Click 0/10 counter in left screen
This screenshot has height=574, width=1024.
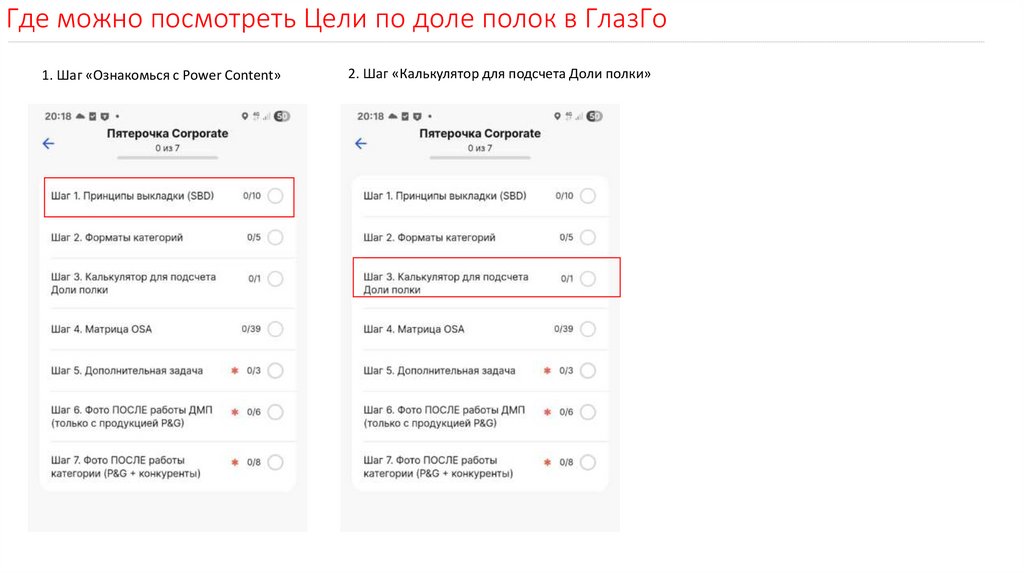pos(251,196)
